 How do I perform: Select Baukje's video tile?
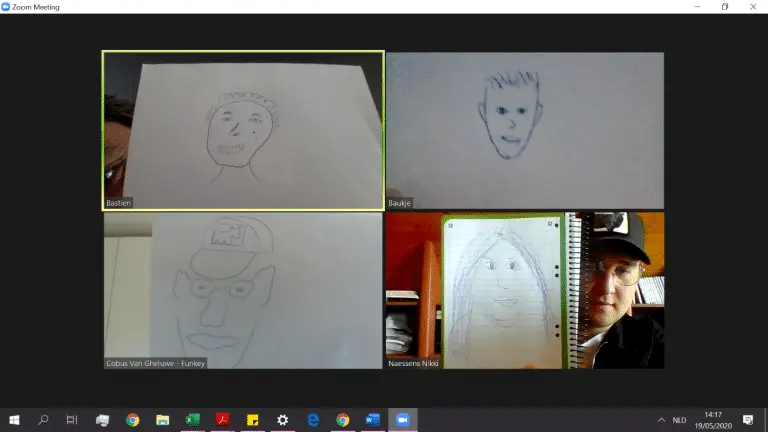524,130
